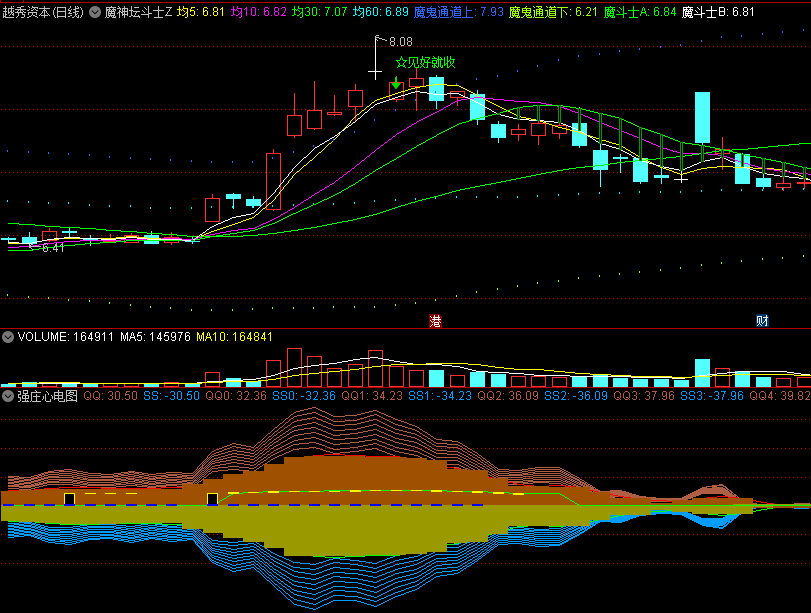This screenshot has width=811, height=613.
Task: Click the VOLUME: 164911 readout
Action: pos(65,337)
